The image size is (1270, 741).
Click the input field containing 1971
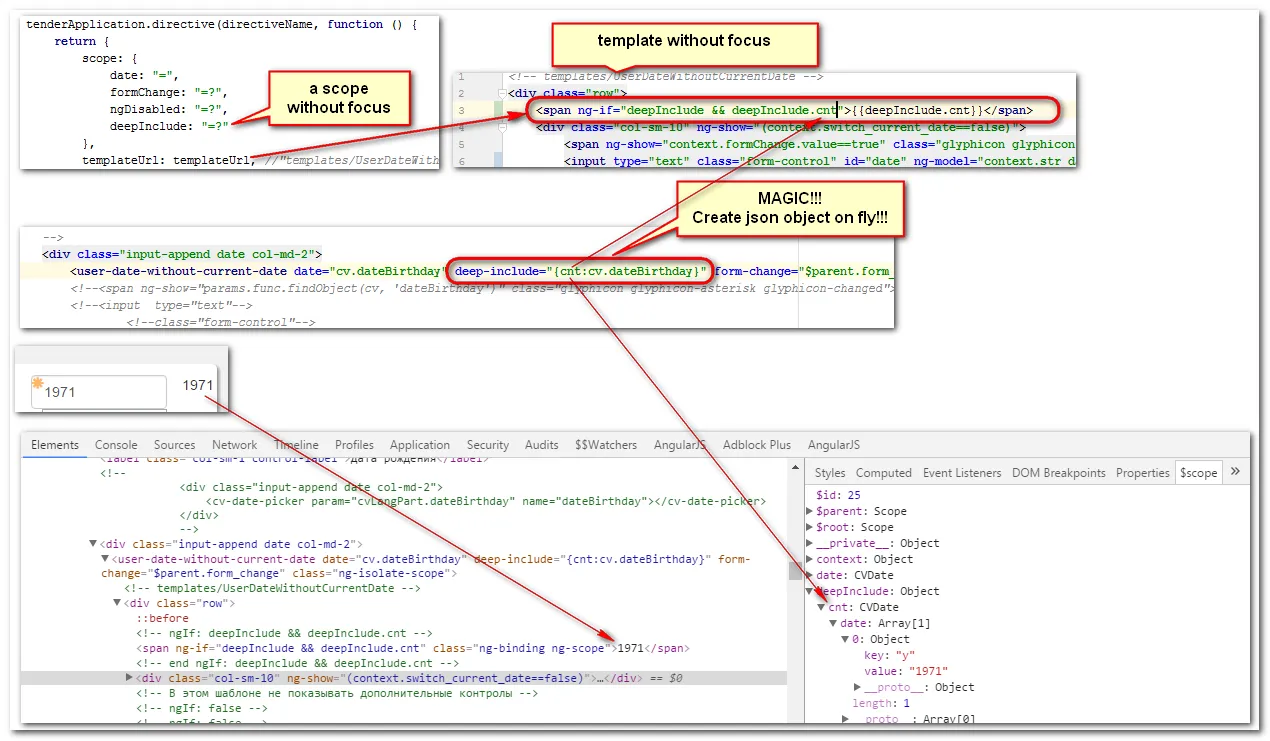pos(99,392)
